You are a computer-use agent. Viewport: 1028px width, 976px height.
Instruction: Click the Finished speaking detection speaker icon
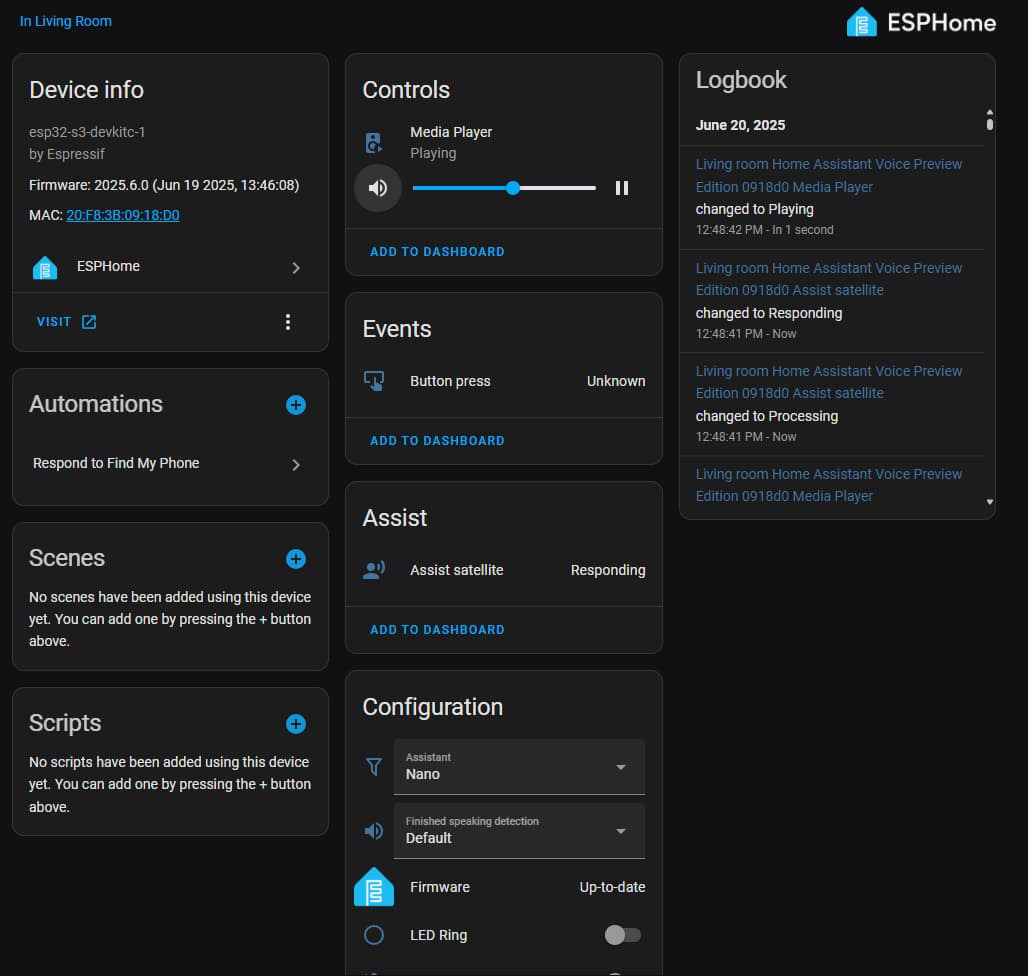[374, 831]
